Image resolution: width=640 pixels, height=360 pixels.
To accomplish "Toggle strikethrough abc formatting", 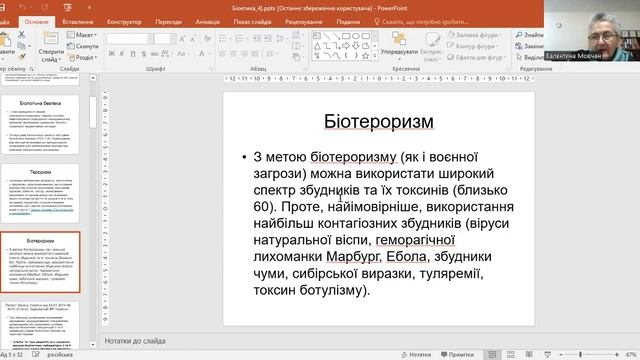I will click(154, 53).
